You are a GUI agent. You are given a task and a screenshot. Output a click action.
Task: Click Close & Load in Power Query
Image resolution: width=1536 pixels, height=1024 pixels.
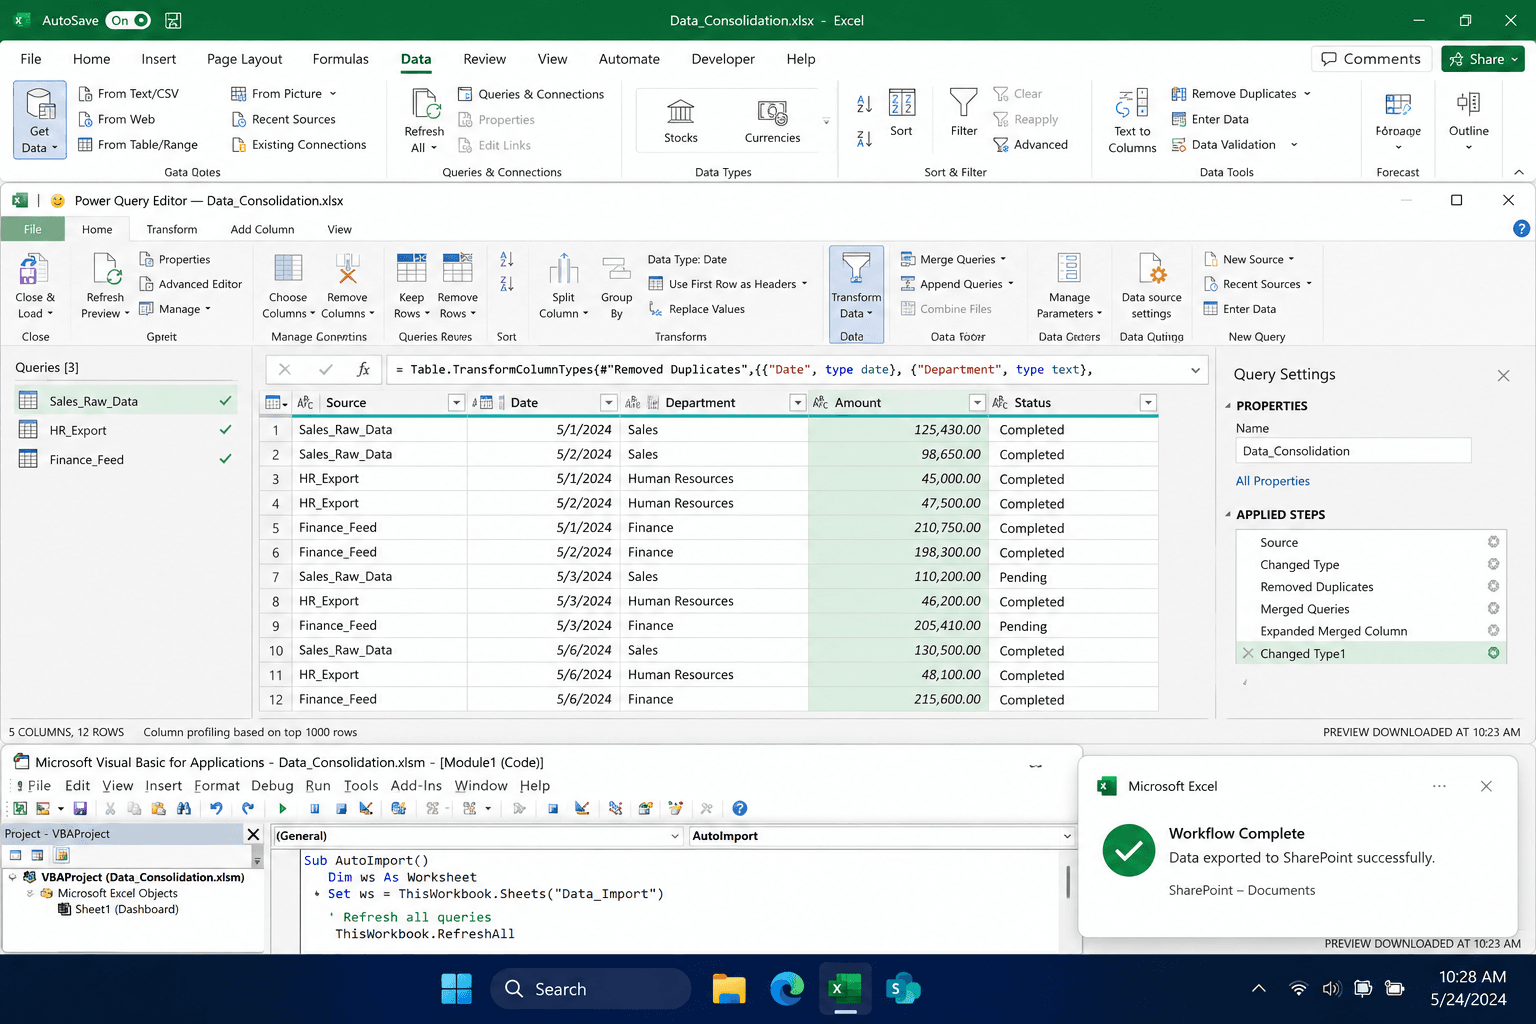(x=35, y=286)
